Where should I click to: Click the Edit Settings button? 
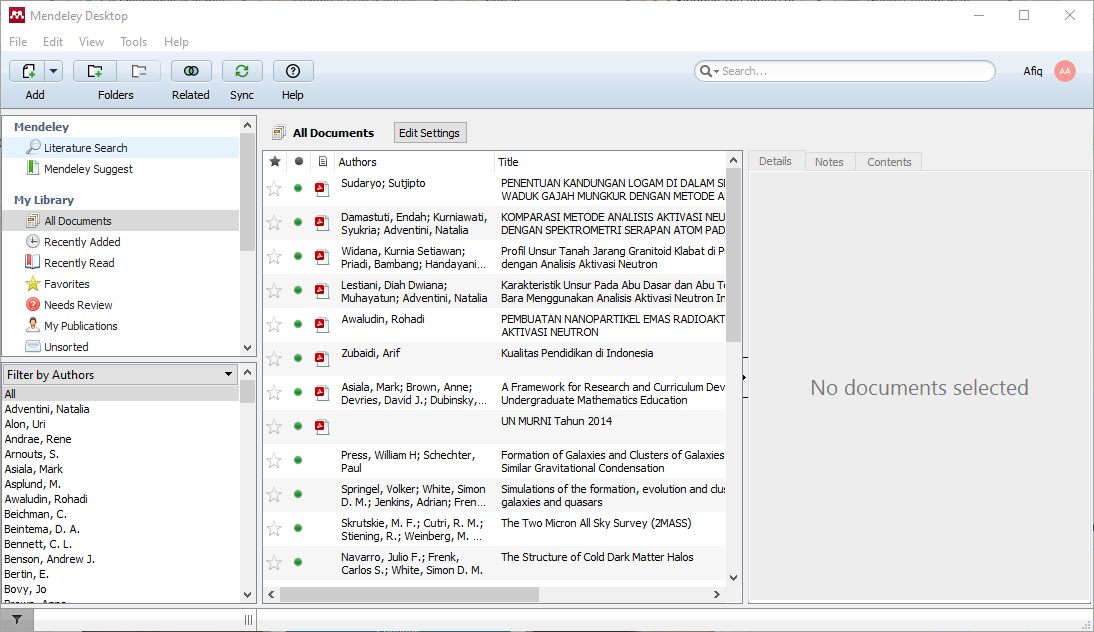pyautogui.click(x=429, y=132)
